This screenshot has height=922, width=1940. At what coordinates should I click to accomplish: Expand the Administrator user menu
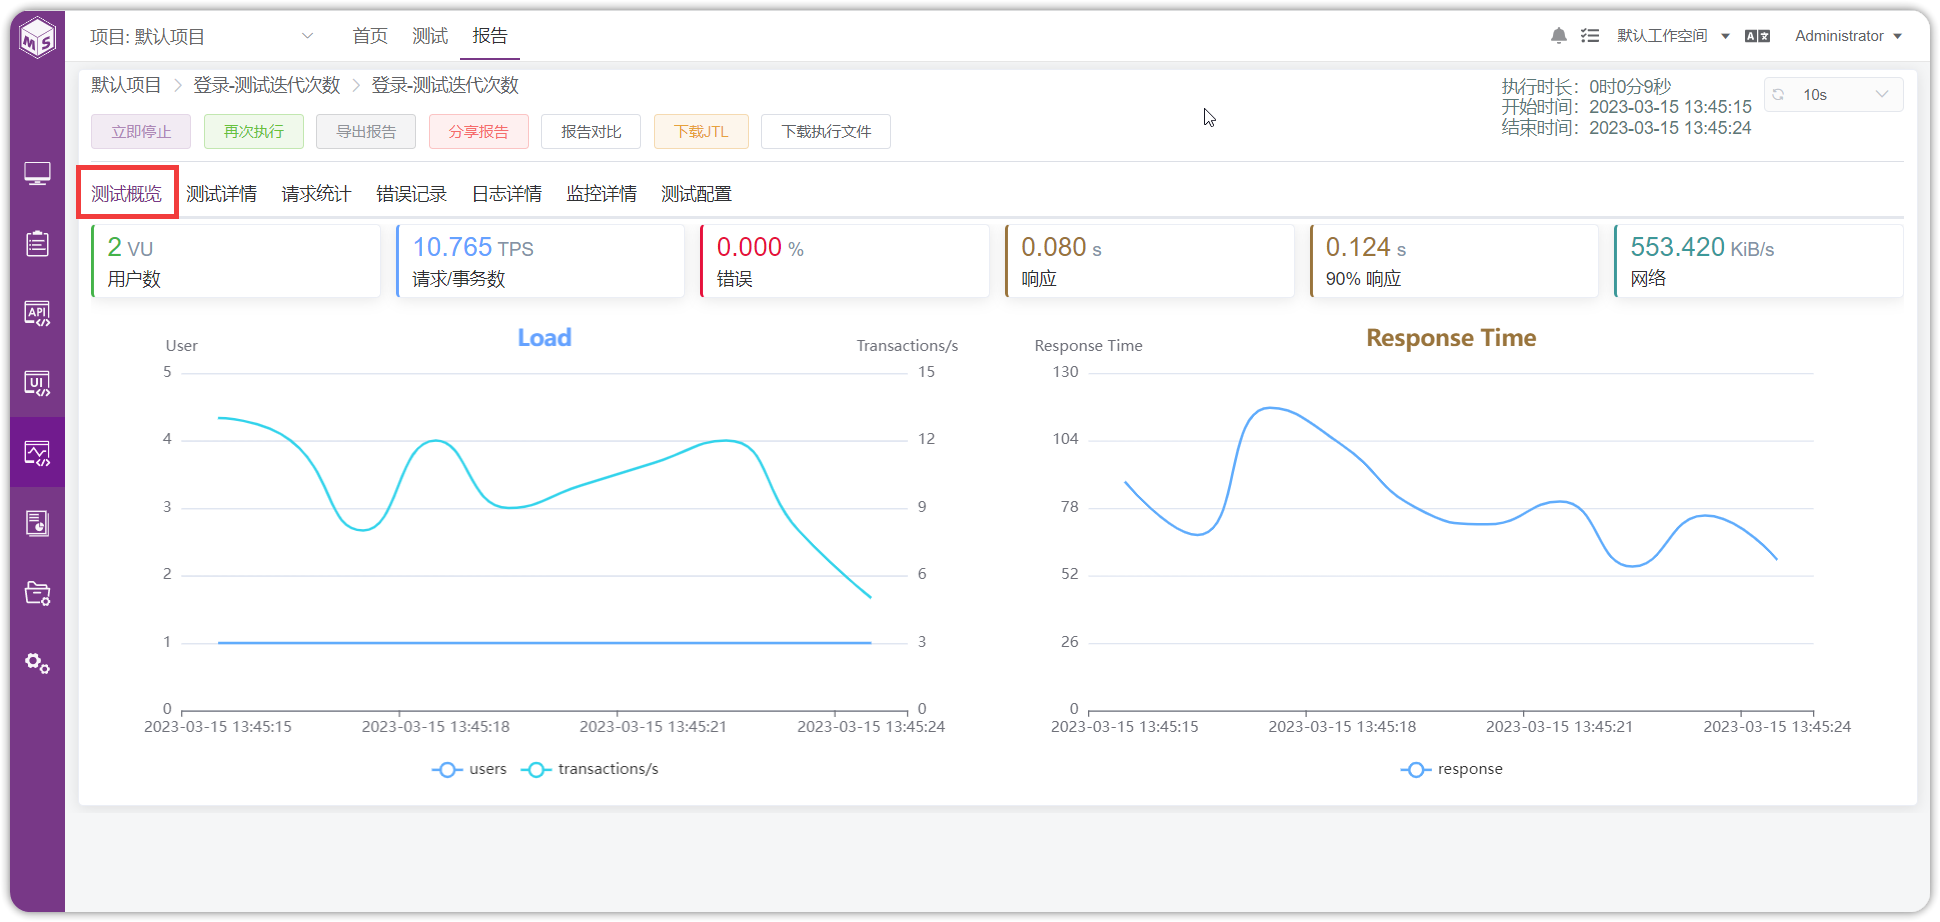coord(1848,36)
